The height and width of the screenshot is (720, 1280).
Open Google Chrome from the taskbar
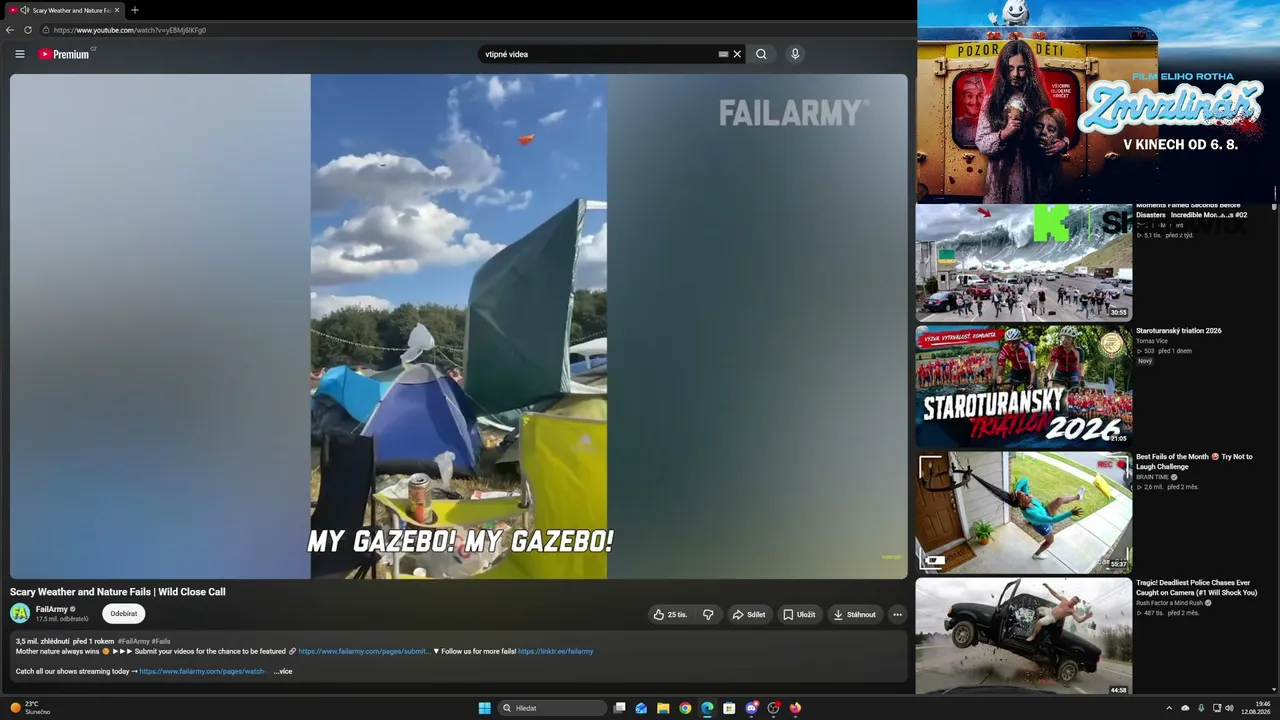coord(685,708)
